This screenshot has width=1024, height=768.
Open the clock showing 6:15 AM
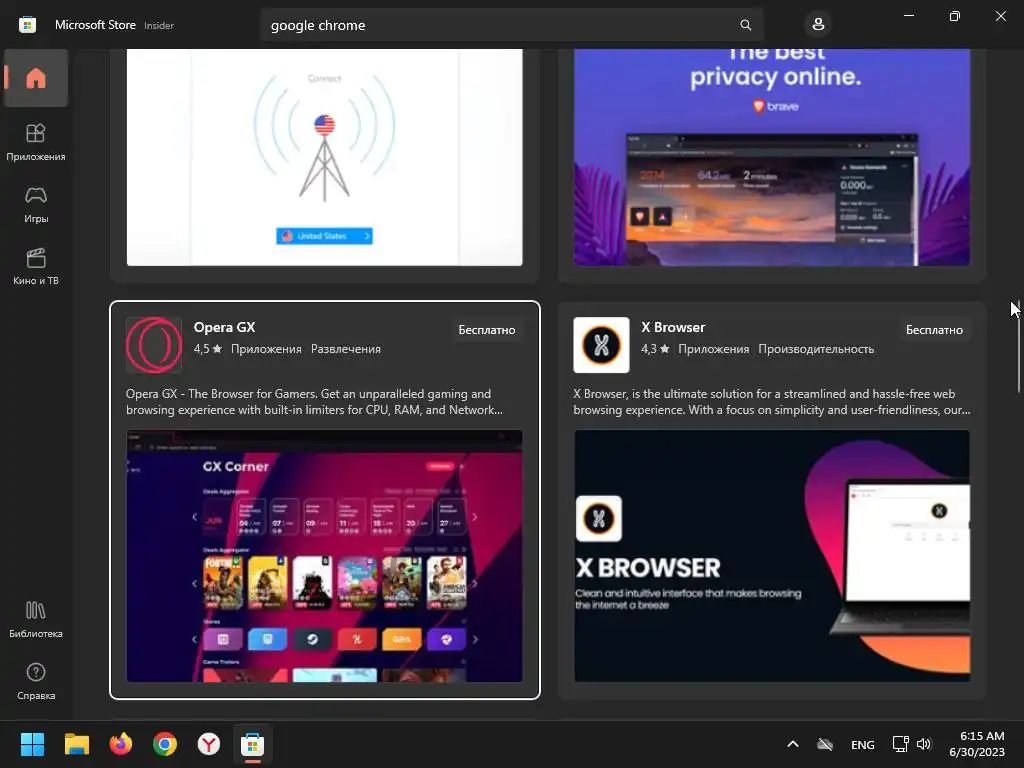click(977, 744)
